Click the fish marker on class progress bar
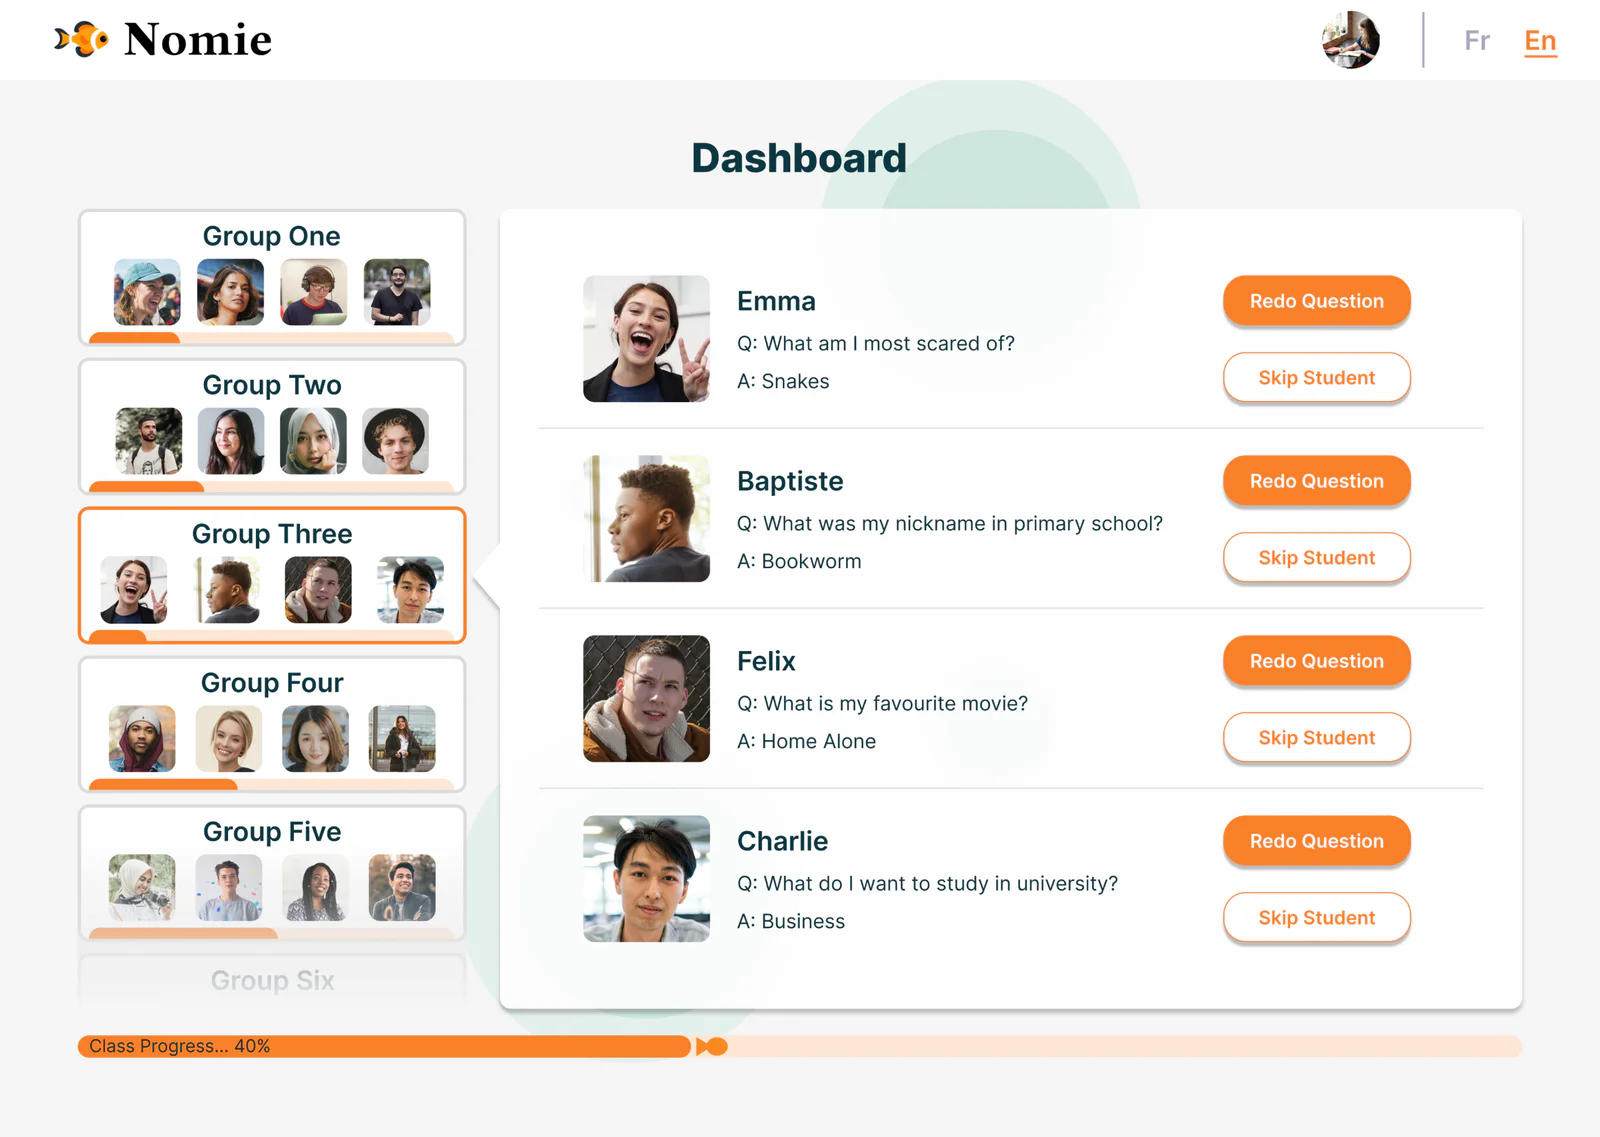 712,1046
